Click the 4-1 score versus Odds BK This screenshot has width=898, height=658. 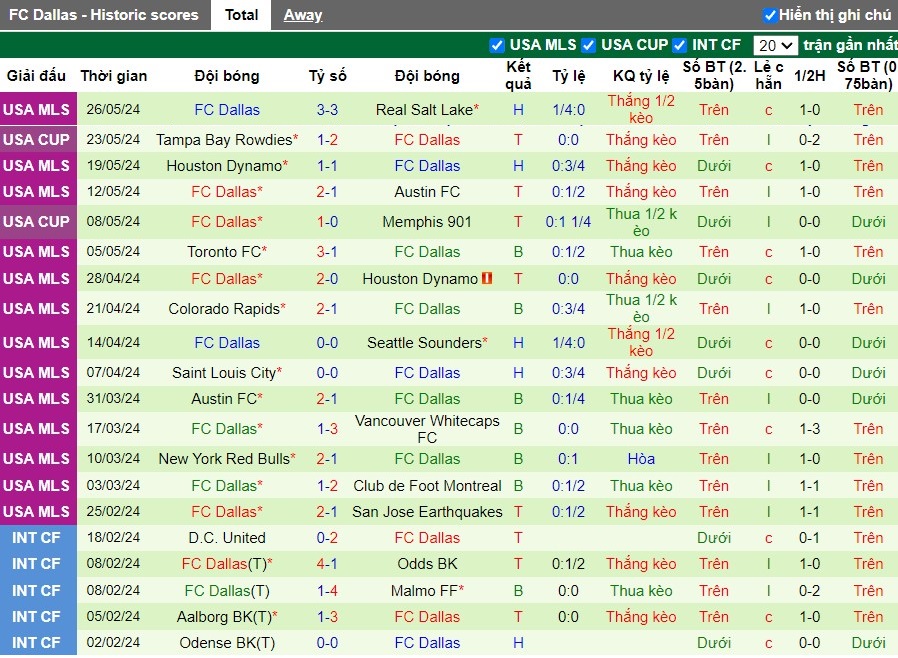327,564
